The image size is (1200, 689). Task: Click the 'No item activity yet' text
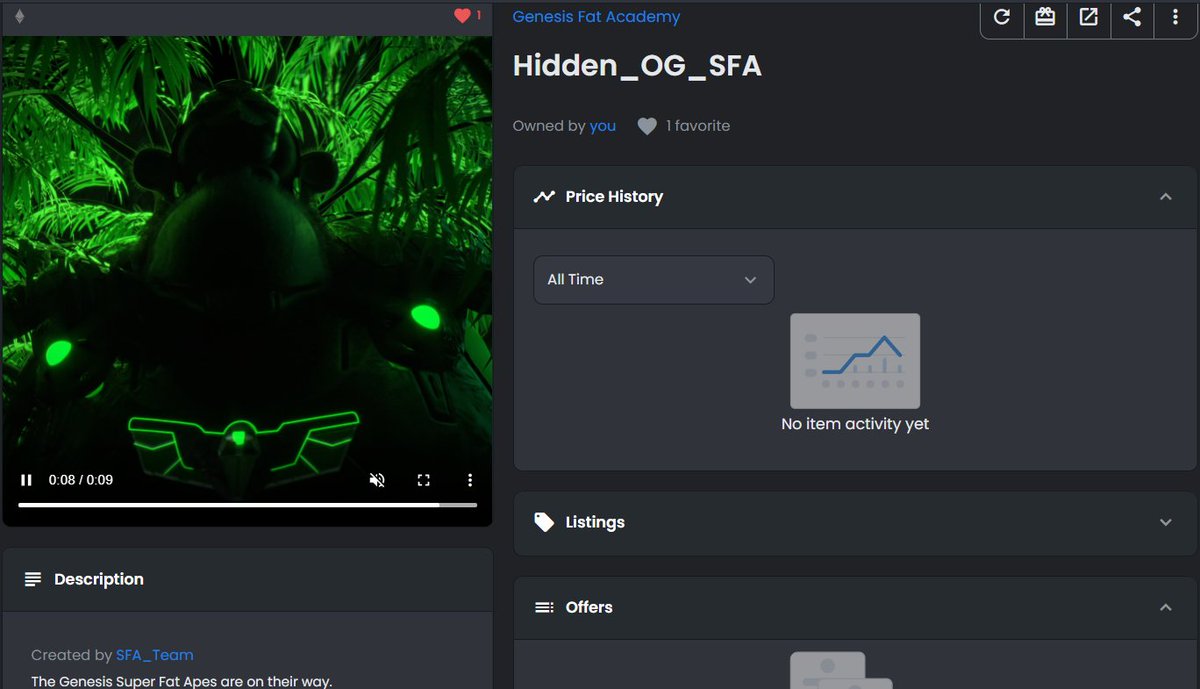[855, 424]
